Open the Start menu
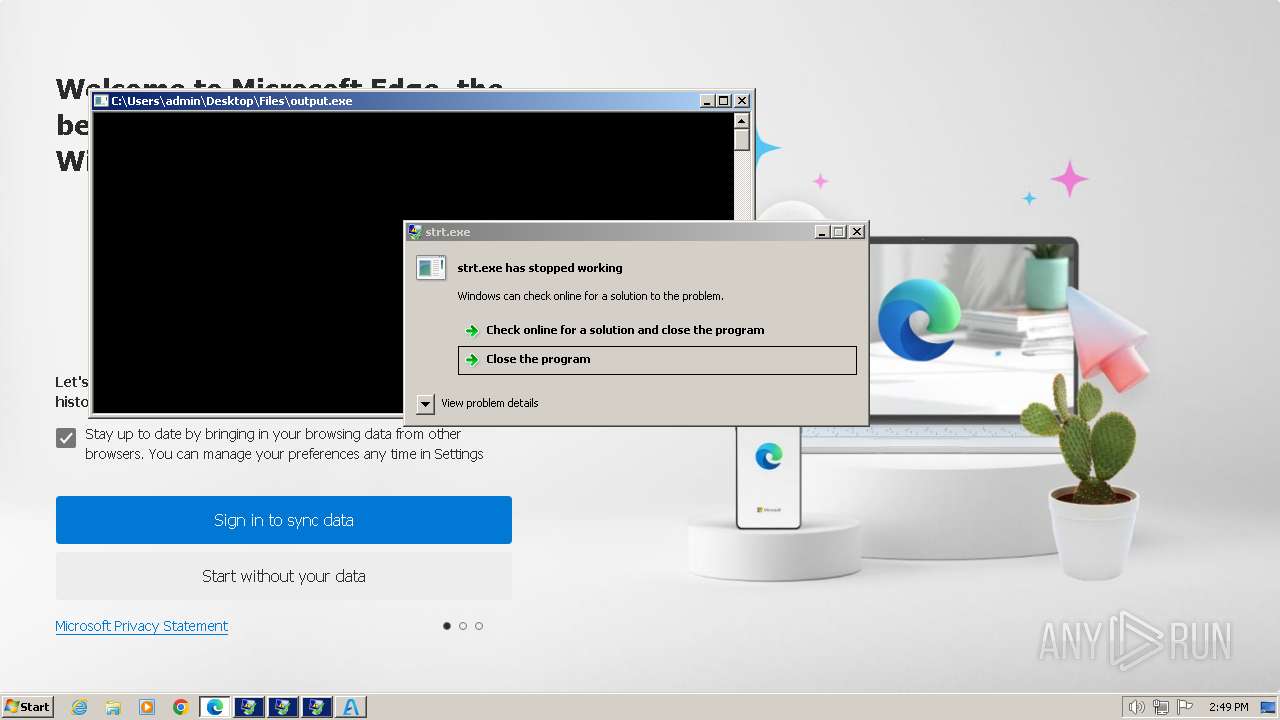1280x720 pixels. 27,707
